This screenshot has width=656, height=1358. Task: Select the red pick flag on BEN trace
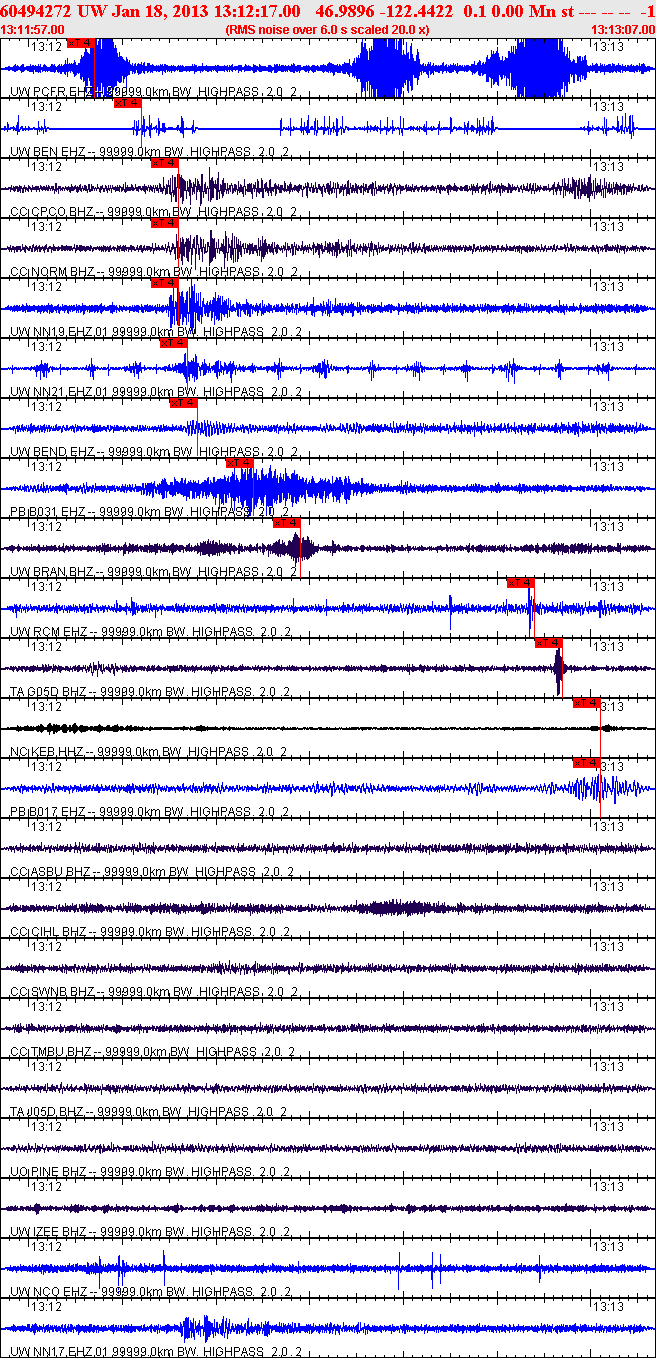(x=127, y=103)
